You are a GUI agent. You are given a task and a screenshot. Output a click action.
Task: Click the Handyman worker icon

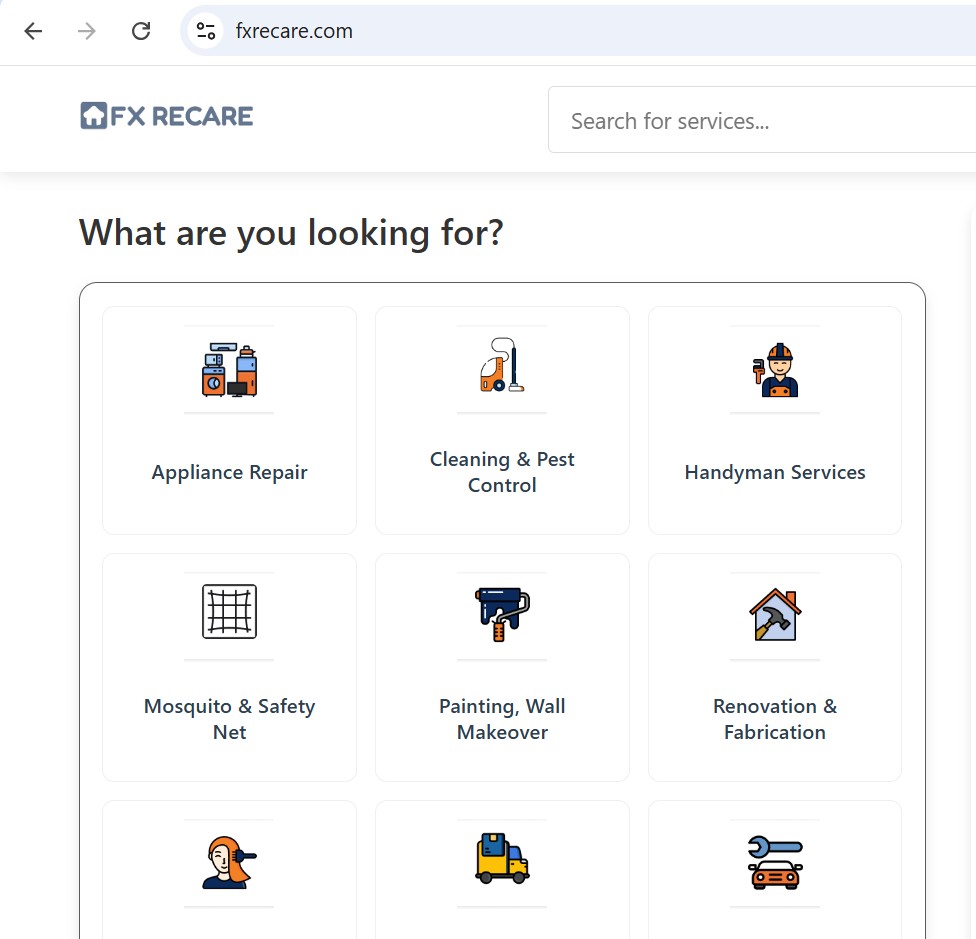click(x=775, y=370)
